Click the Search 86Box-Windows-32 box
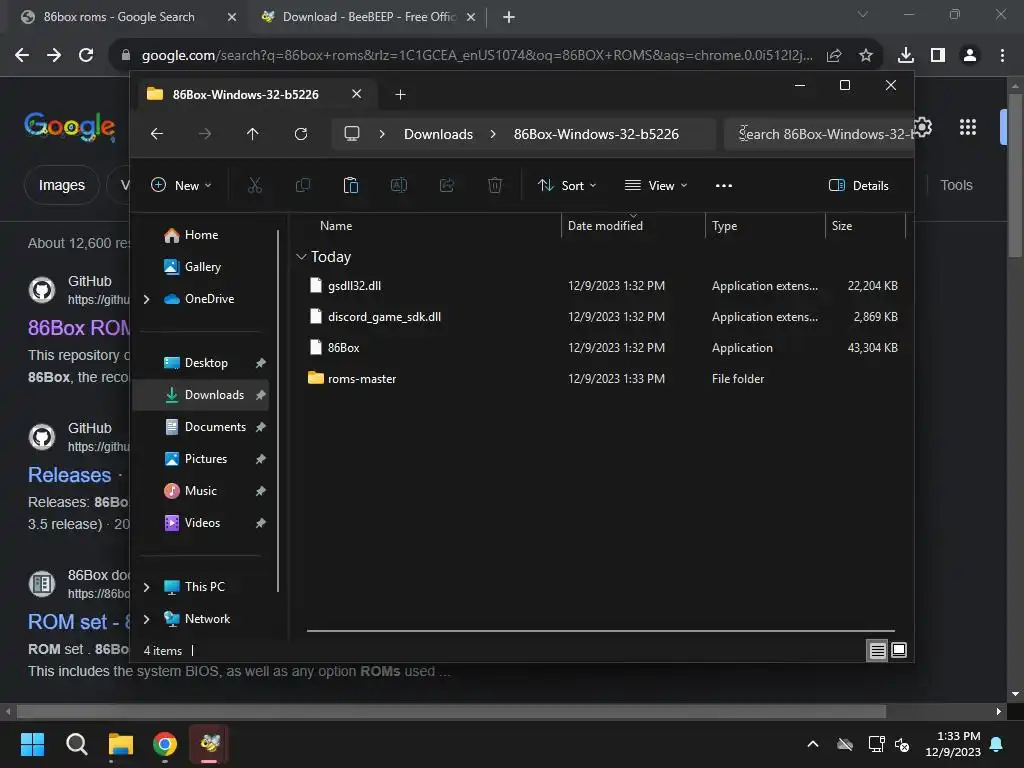Image resolution: width=1024 pixels, height=768 pixels. [x=819, y=134]
